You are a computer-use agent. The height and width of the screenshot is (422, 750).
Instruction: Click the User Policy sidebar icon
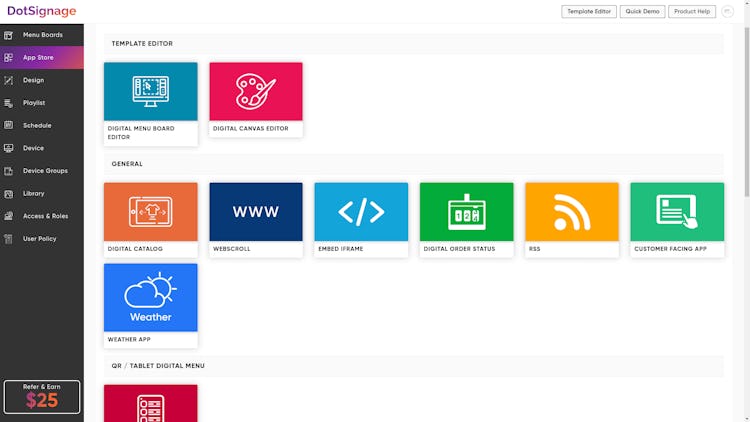9,239
